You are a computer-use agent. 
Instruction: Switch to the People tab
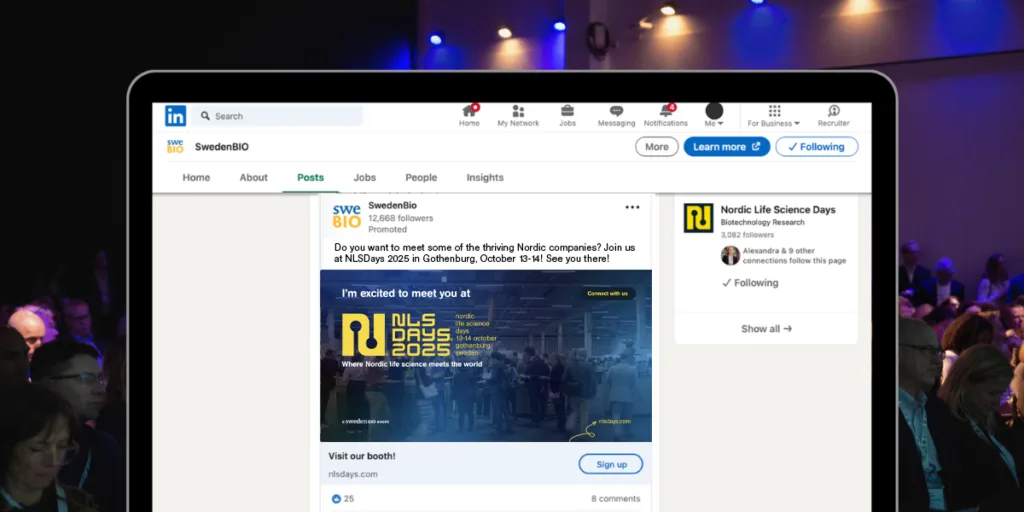[421, 178]
